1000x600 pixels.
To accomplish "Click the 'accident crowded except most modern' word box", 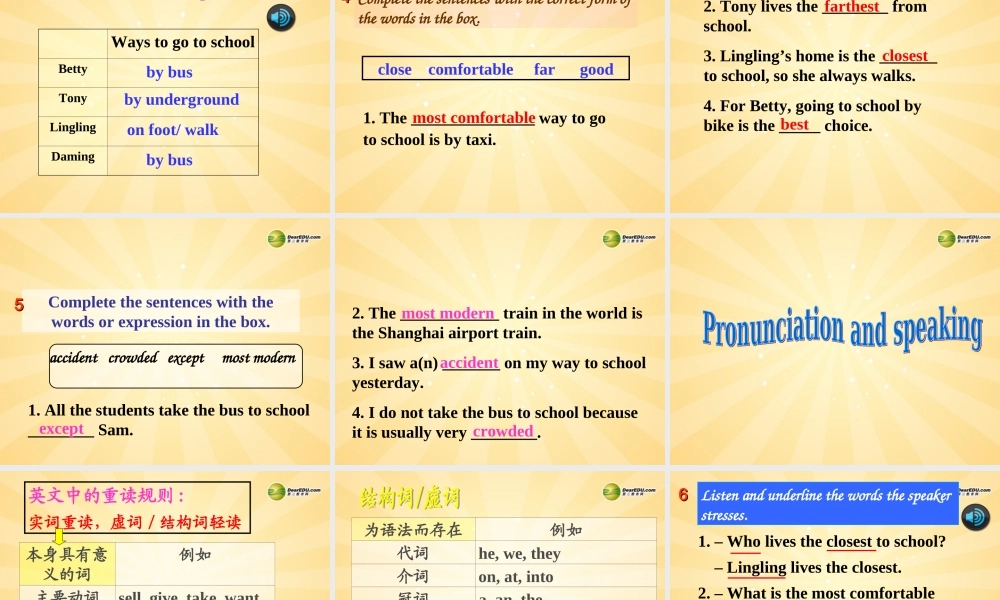I will click(x=176, y=366).
